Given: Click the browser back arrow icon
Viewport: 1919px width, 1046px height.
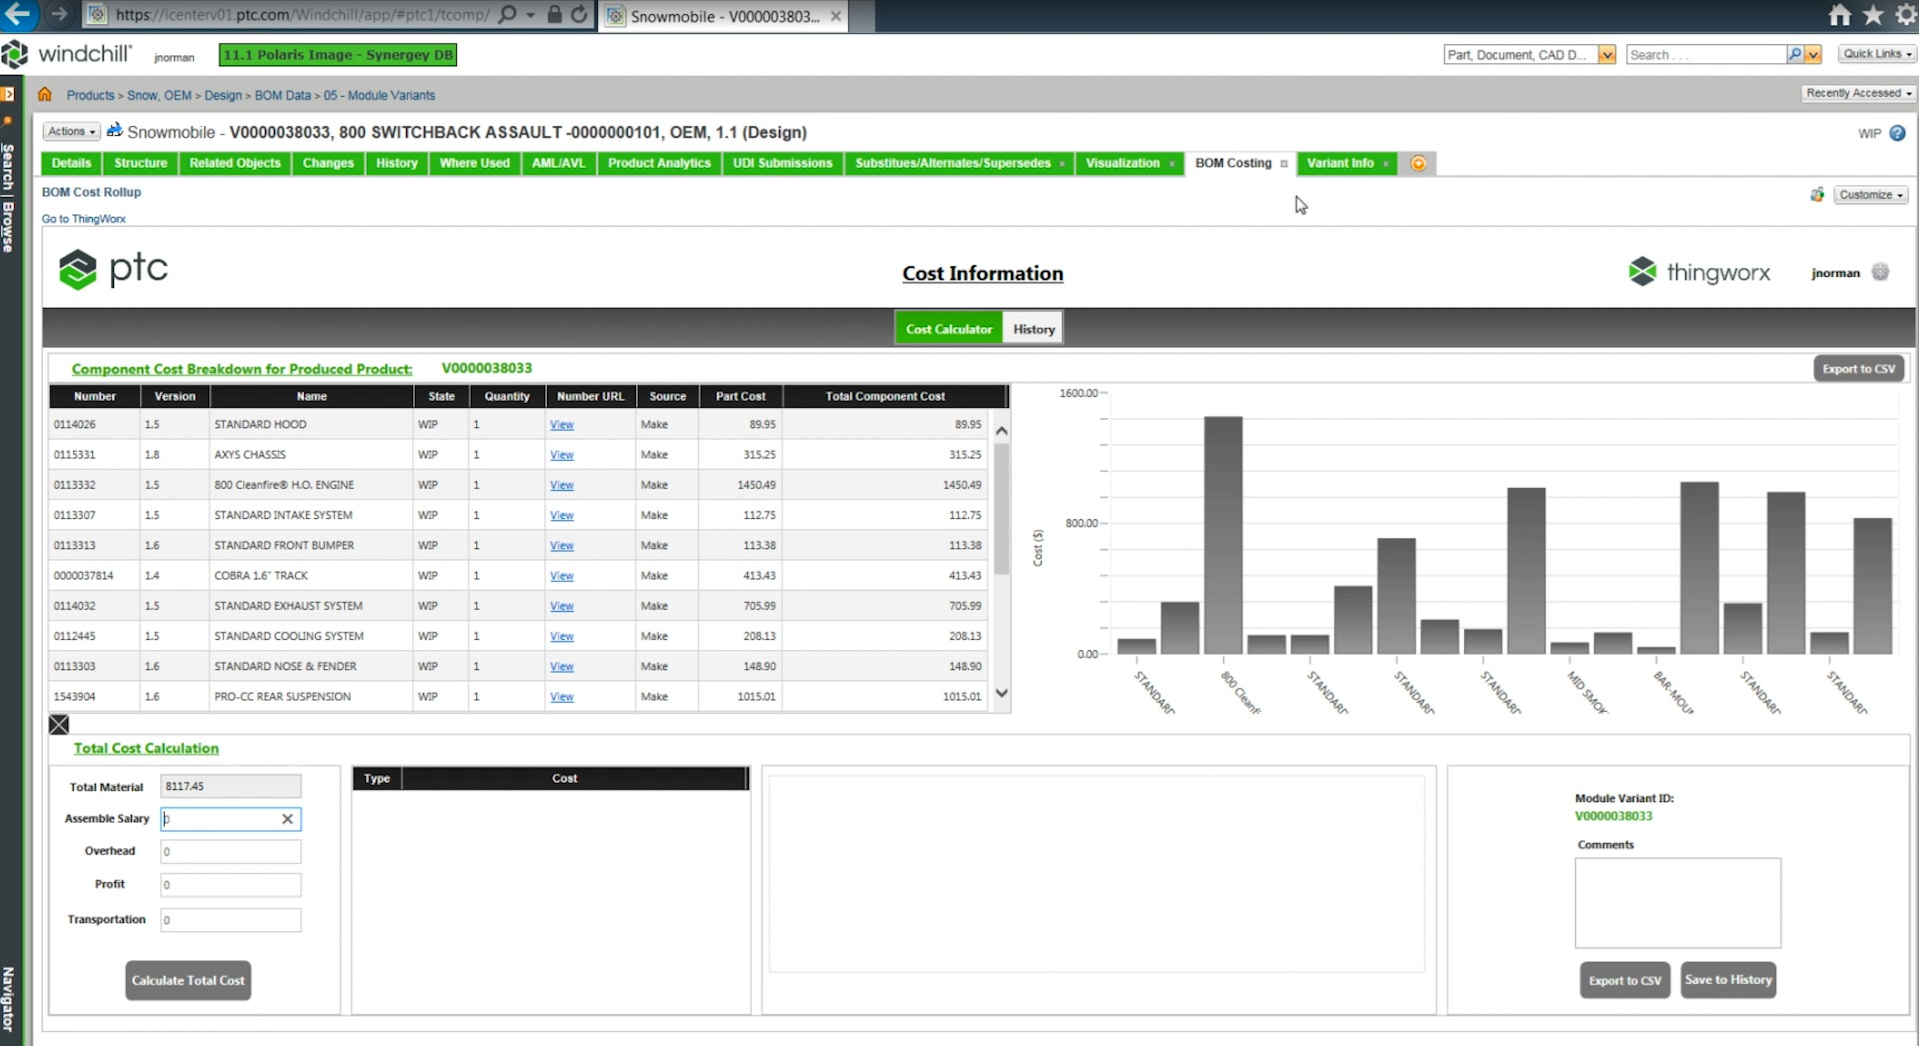Looking at the screenshot, I should tap(19, 14).
